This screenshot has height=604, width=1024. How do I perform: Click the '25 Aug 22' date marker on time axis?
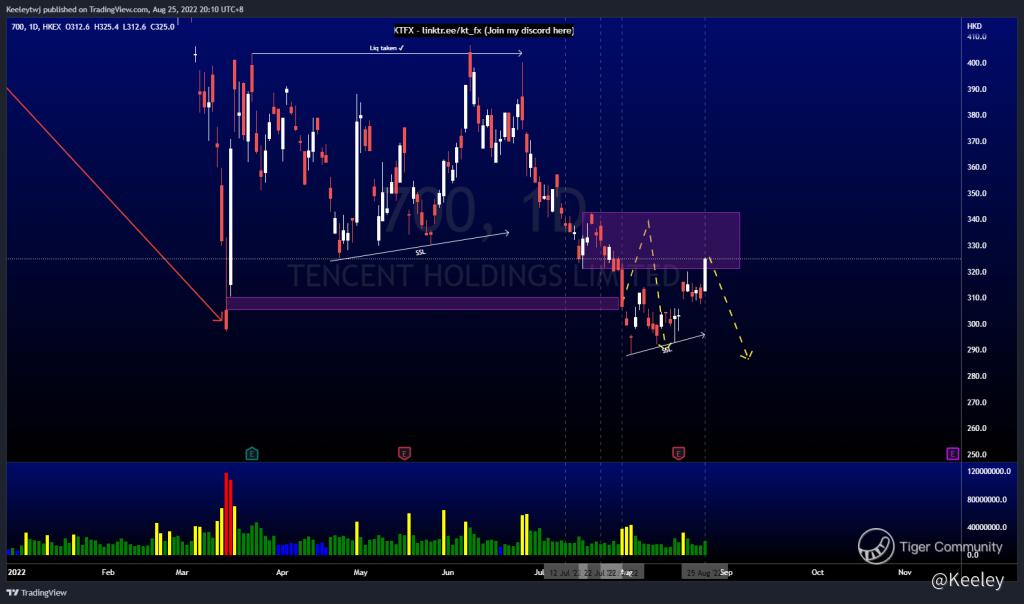(x=704, y=573)
